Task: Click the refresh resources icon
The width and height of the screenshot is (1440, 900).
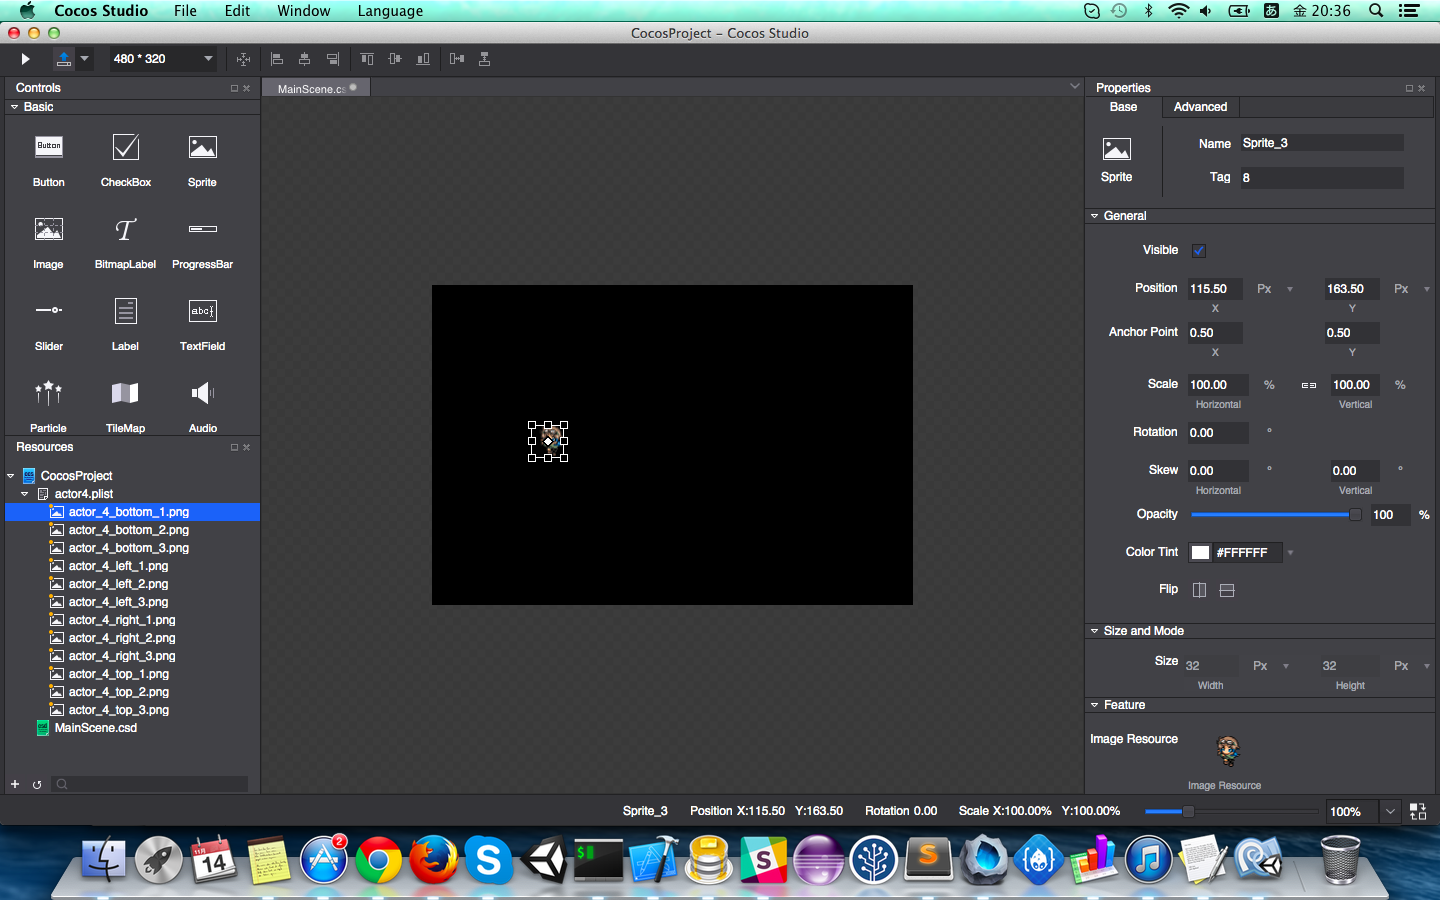Action: (37, 784)
